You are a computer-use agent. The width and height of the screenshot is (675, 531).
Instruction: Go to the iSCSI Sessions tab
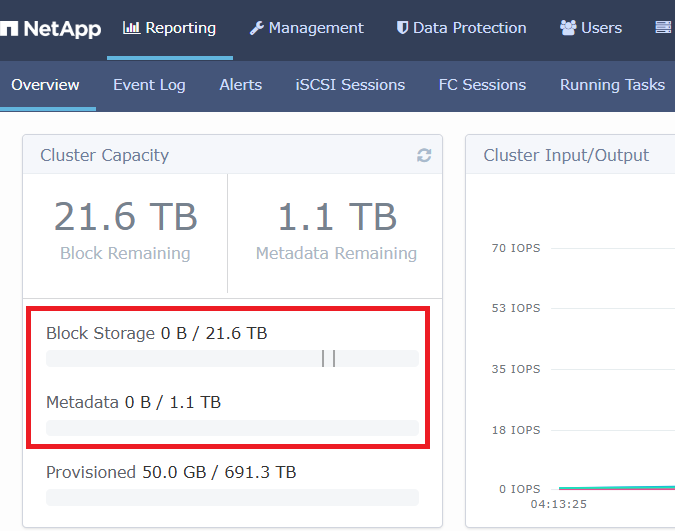point(350,85)
